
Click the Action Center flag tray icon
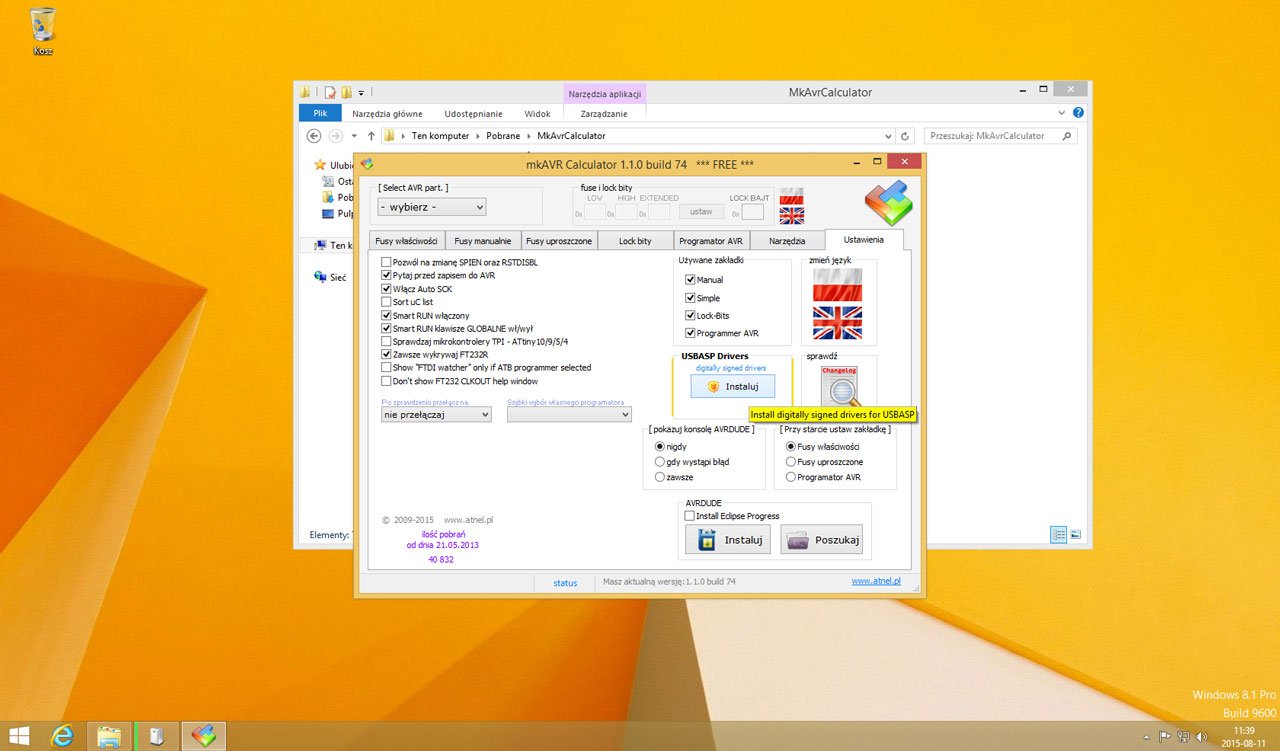(x=1165, y=737)
